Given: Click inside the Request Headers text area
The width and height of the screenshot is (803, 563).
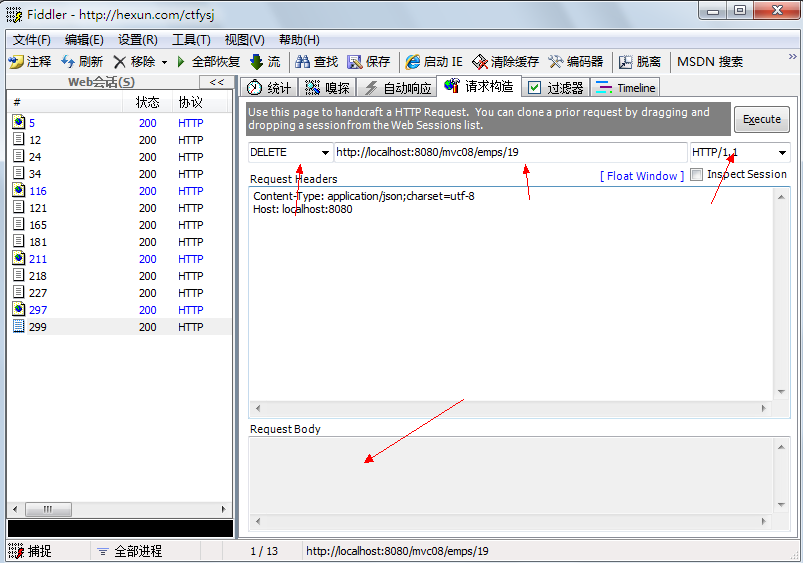Looking at the screenshot, I should point(510,294).
